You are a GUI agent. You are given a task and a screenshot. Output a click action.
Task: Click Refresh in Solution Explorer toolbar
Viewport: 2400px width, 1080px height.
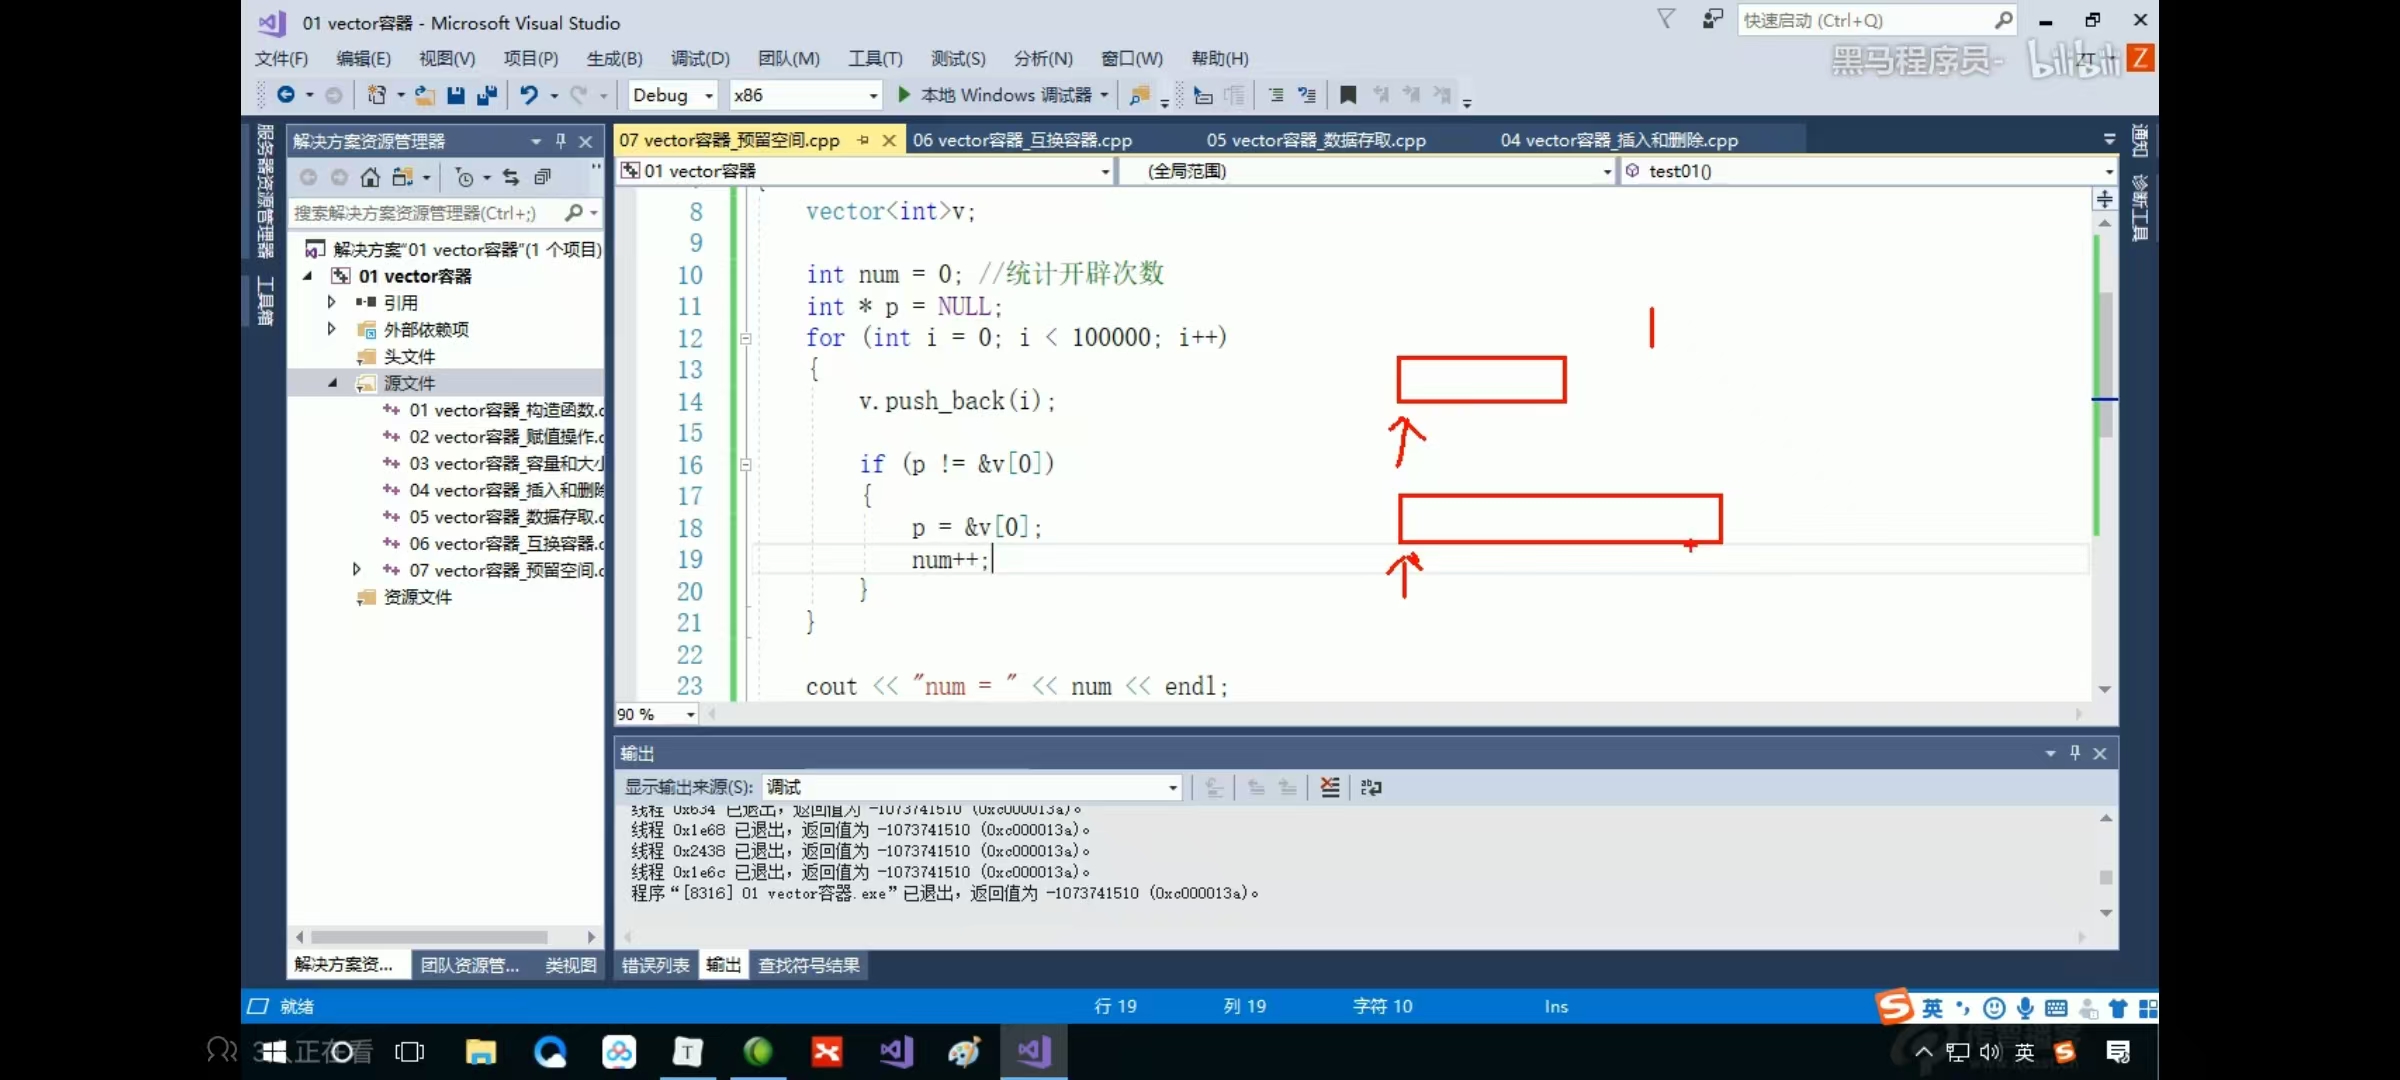click(511, 177)
